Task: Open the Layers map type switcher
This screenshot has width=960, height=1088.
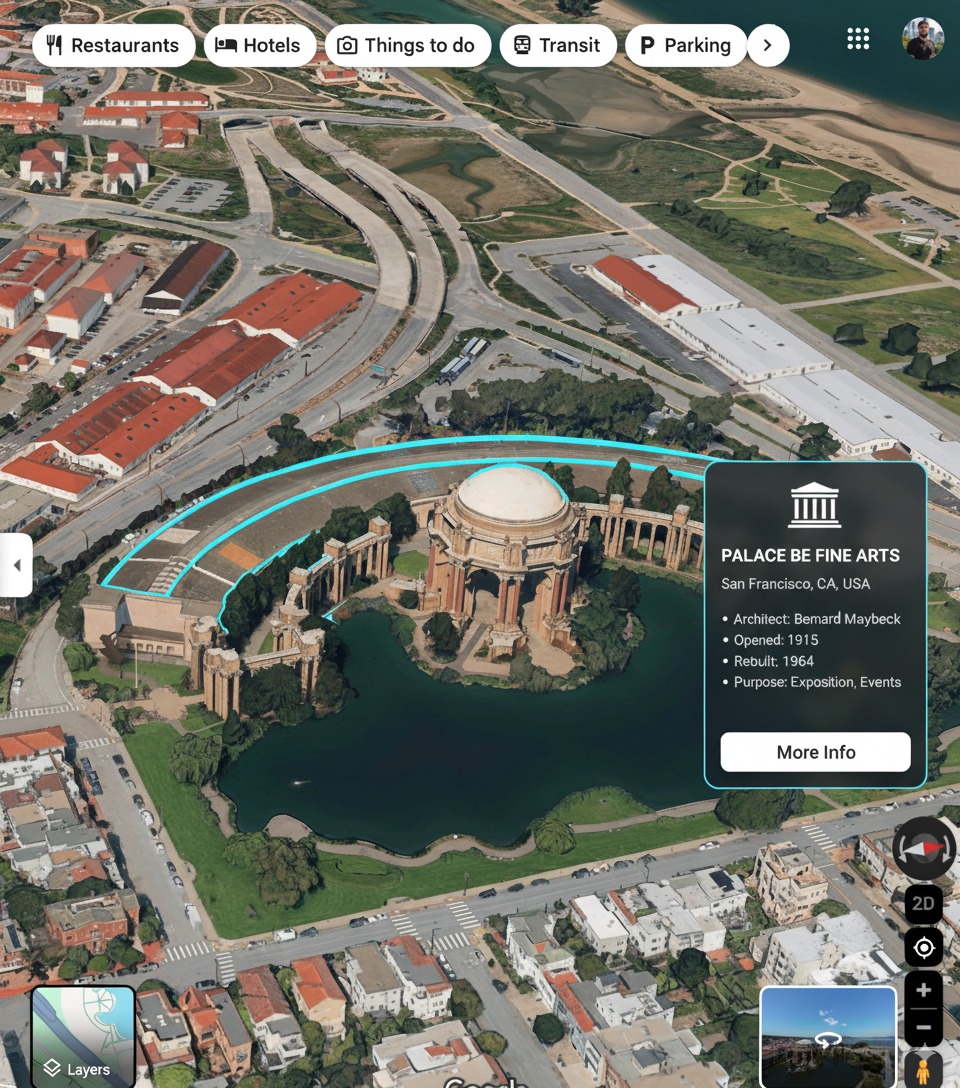Action: tap(83, 1036)
